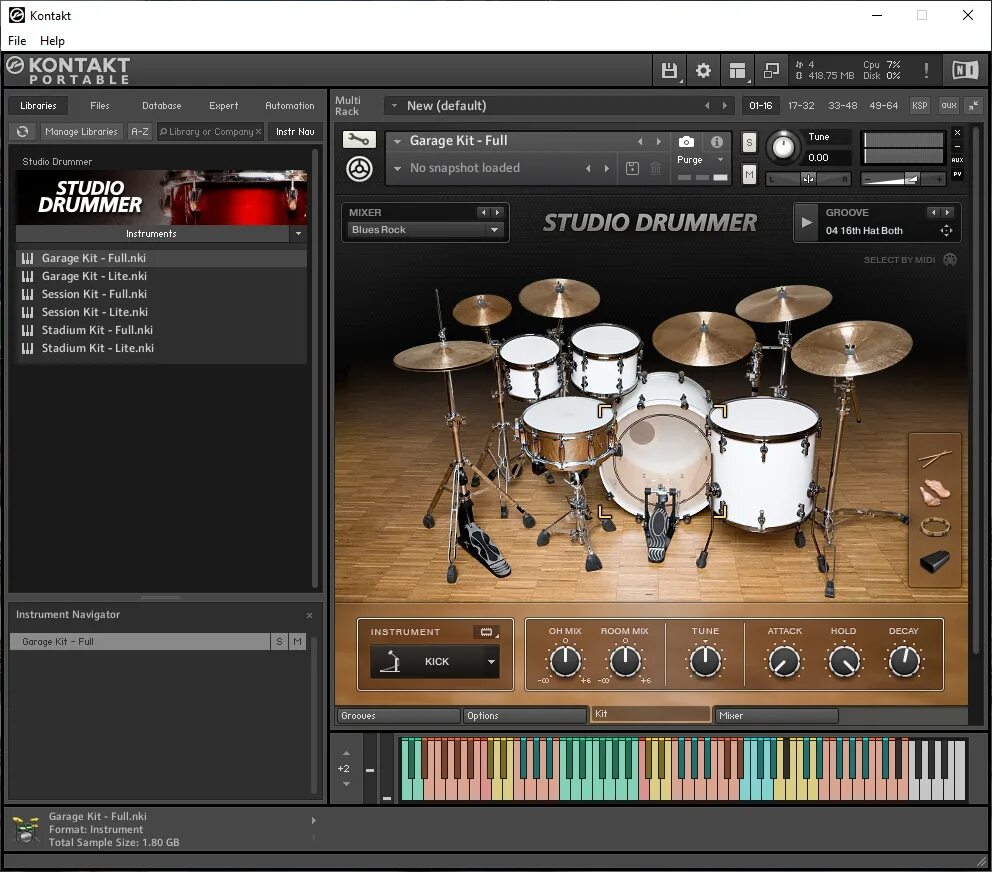Image resolution: width=992 pixels, height=872 pixels.
Task: Toggle the PV button on instrument header
Action: tap(958, 174)
